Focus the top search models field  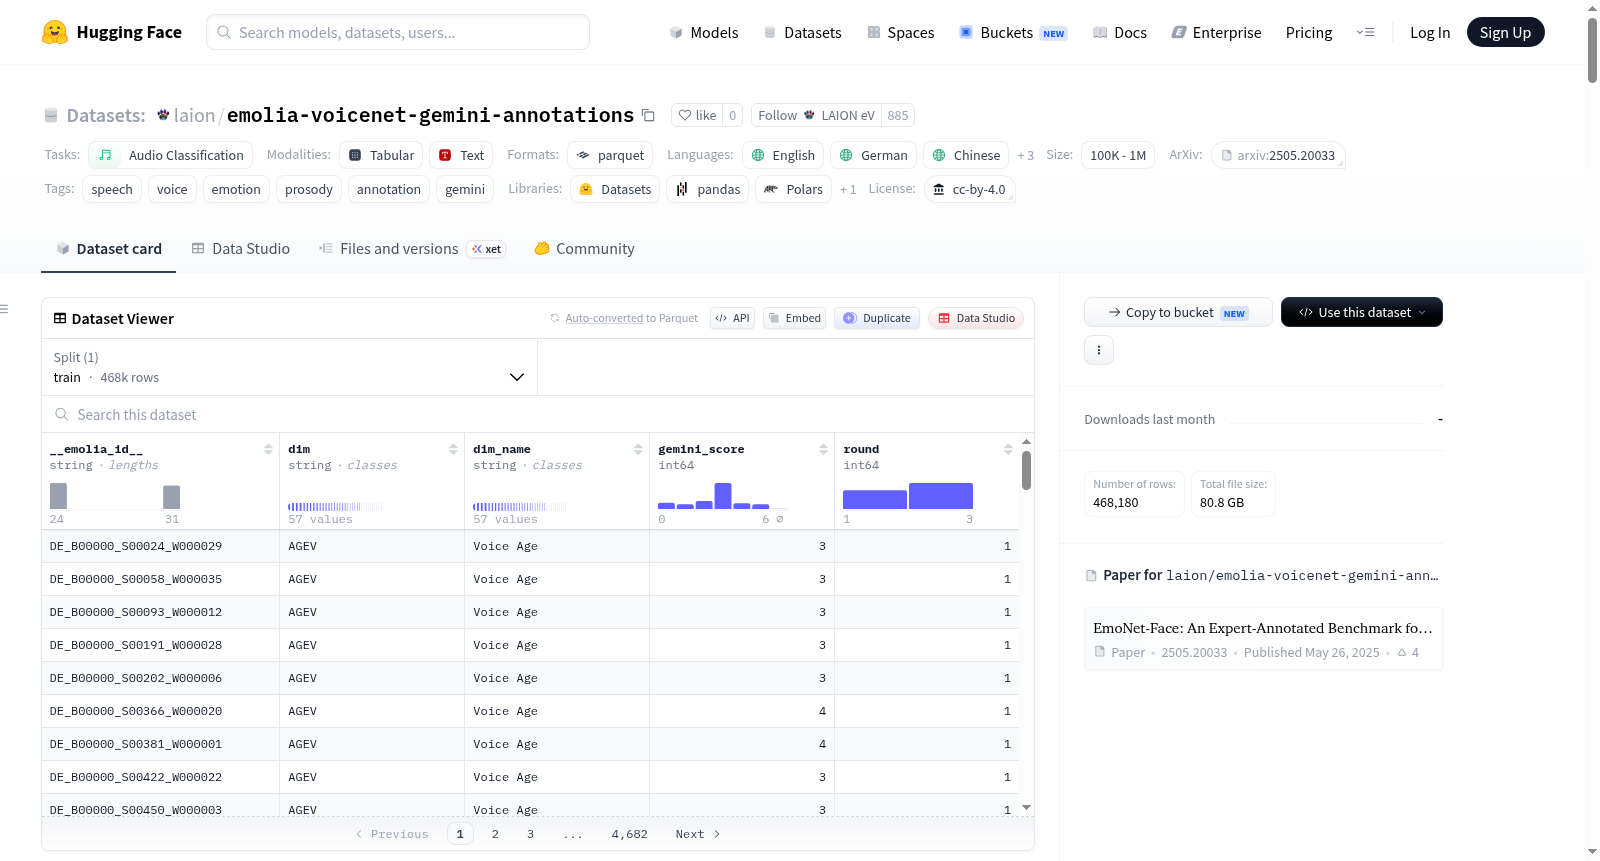click(x=398, y=32)
